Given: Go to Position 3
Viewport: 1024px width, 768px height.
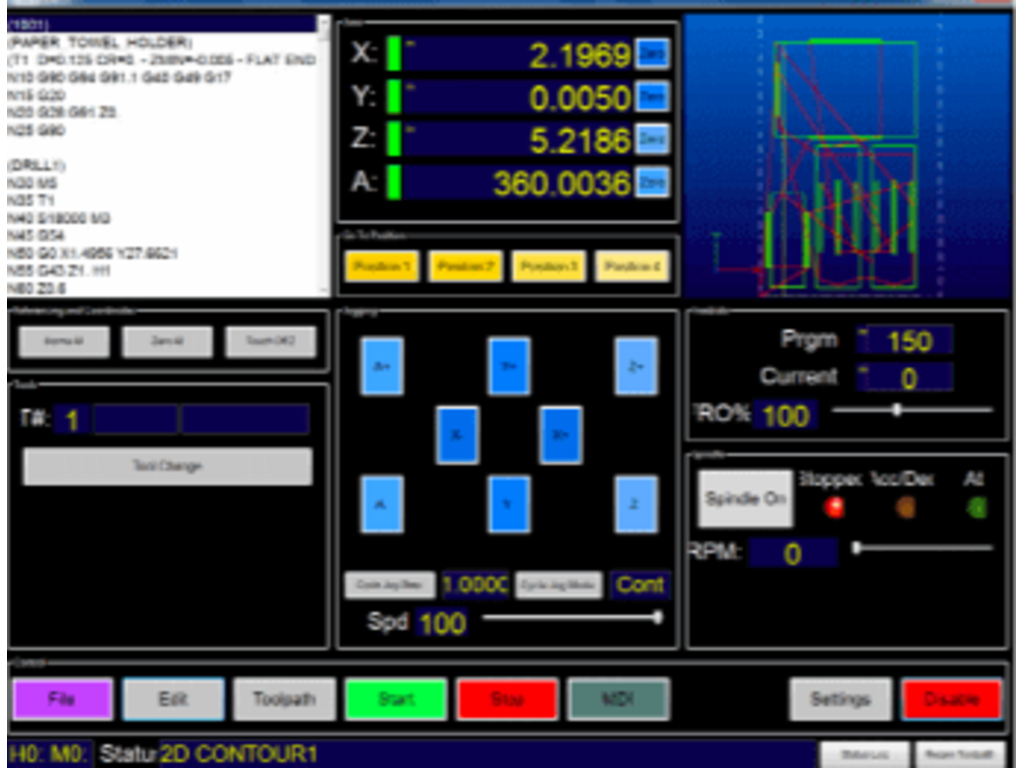Looking at the screenshot, I should pos(549,266).
